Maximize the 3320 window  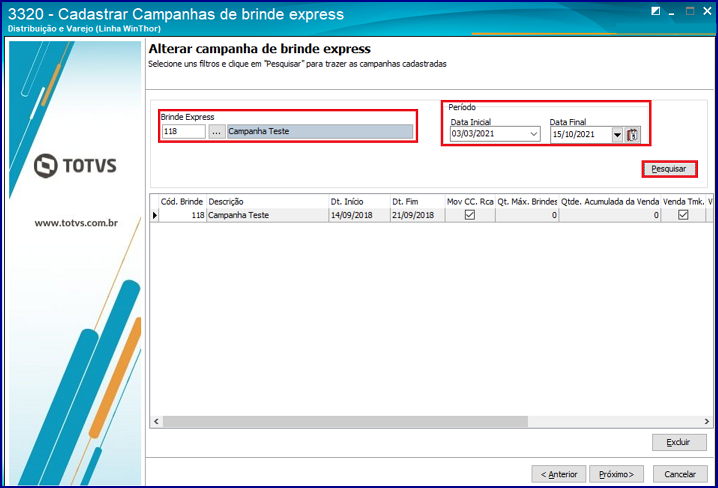pyautogui.click(x=690, y=11)
